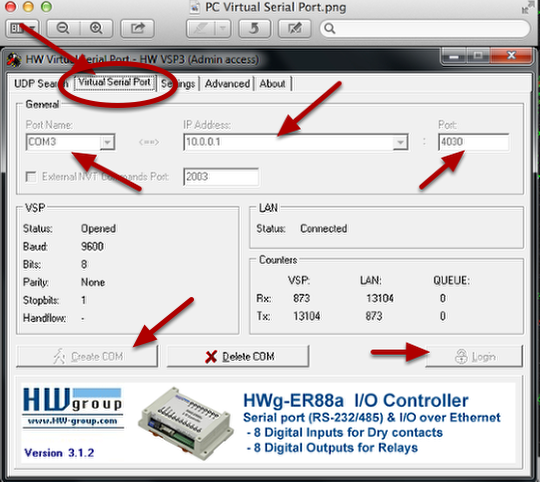Minimize the HW VSP3 window

coord(454,56)
